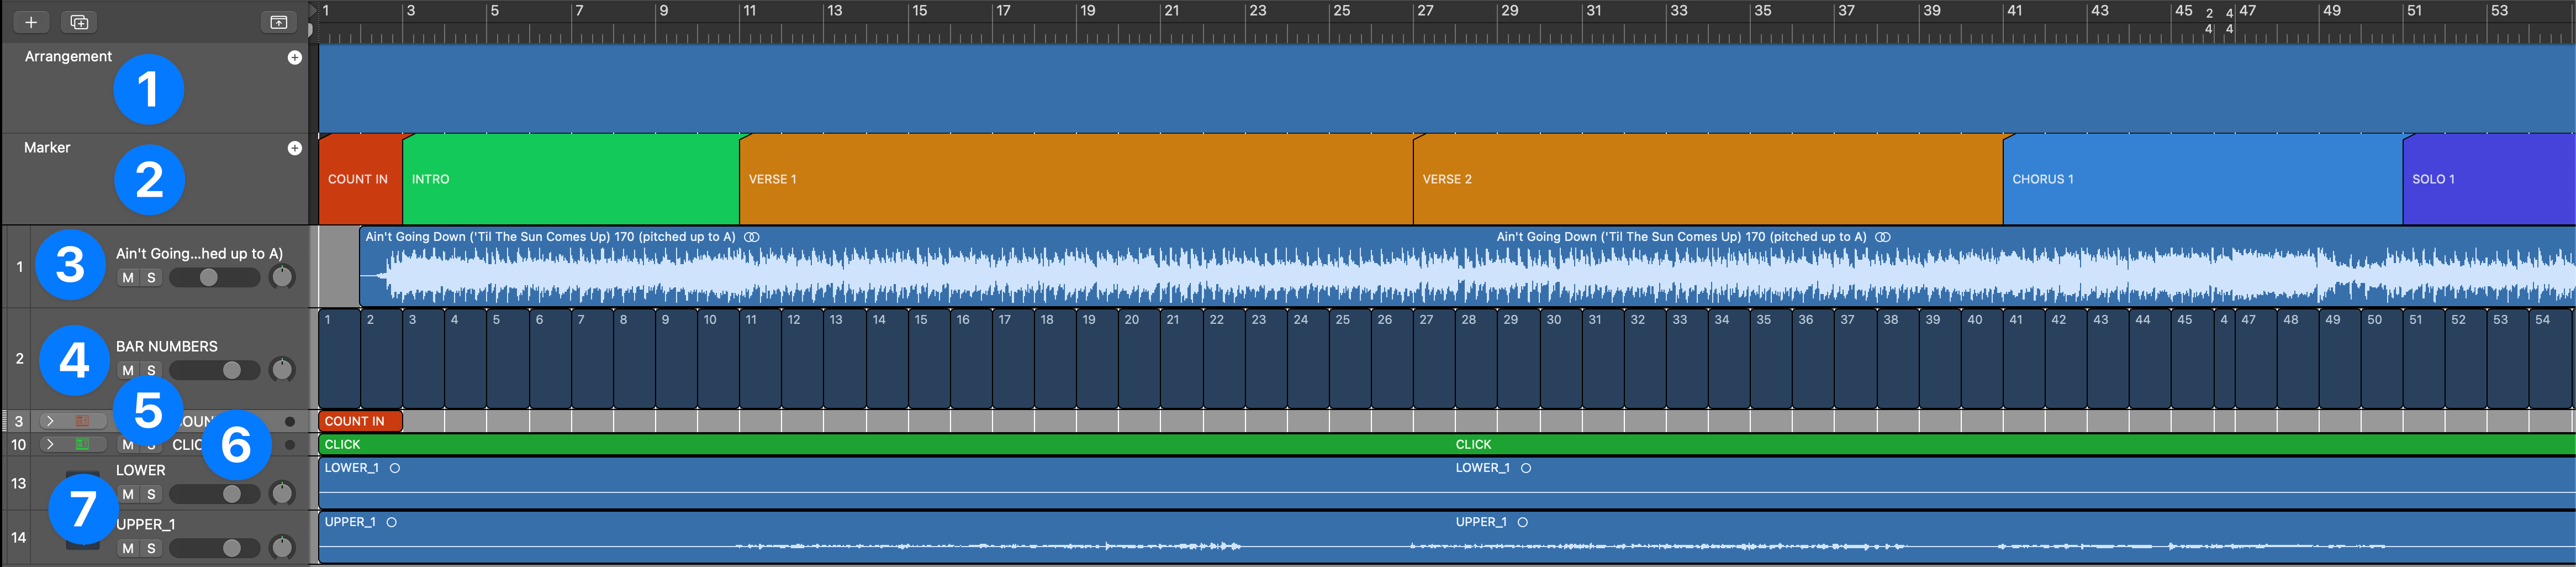Screen dimensions: 2576x567
Task: Click the Arrangement global track label
Action: coord(68,57)
